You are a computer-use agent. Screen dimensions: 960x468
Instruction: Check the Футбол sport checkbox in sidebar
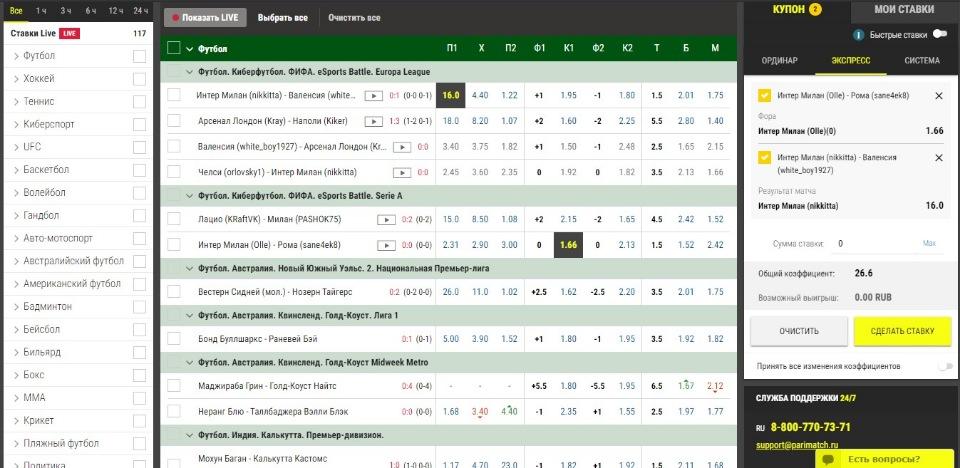tap(140, 56)
